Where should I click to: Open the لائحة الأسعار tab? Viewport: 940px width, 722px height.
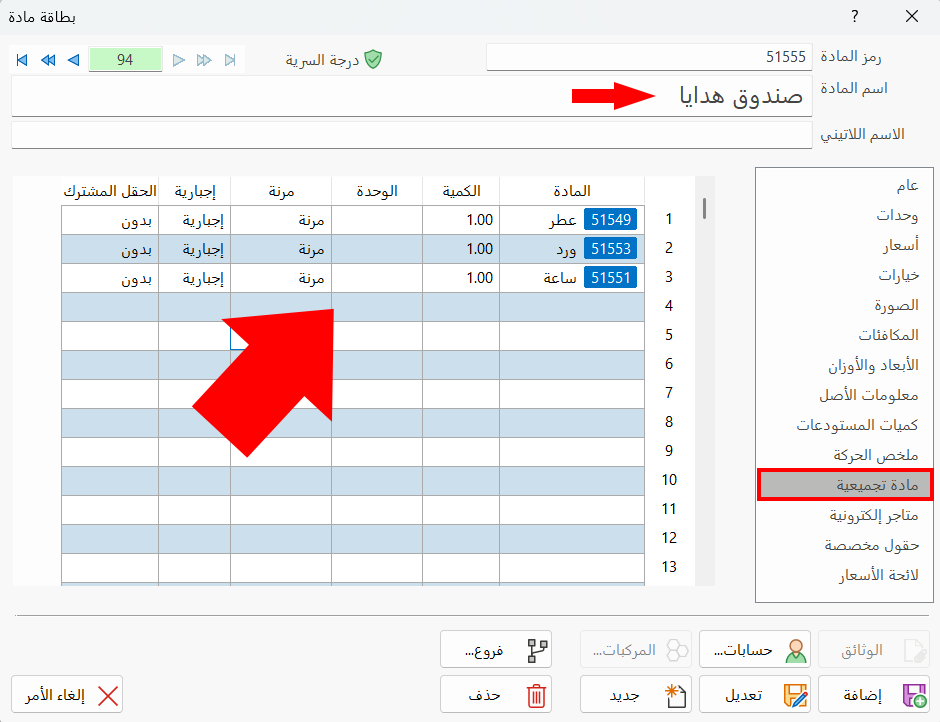tap(845, 575)
